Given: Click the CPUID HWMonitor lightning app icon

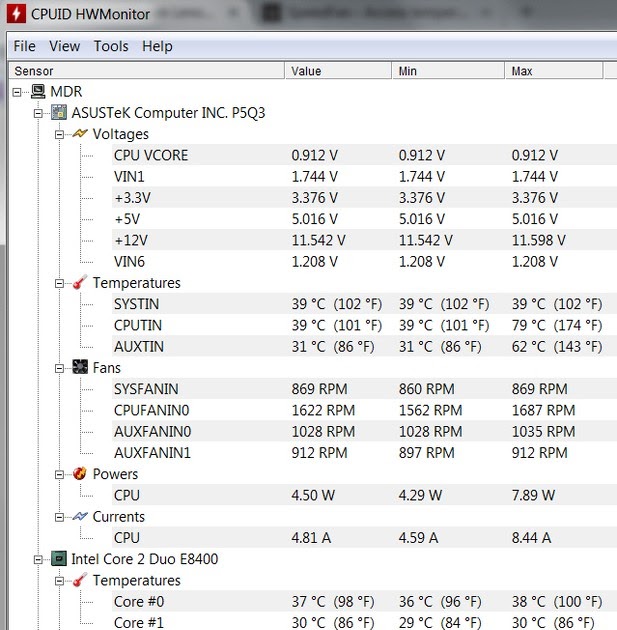Looking at the screenshot, I should click(x=16, y=14).
